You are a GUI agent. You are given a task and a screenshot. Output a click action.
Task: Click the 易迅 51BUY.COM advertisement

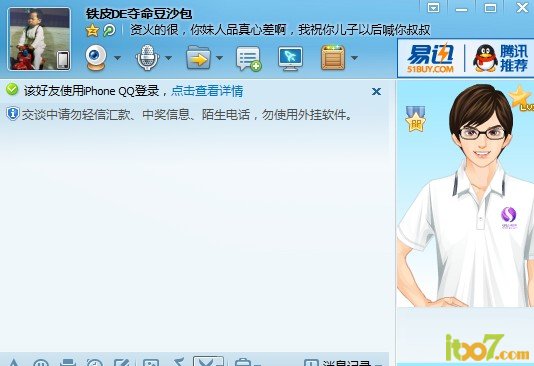pyautogui.click(x=430, y=59)
